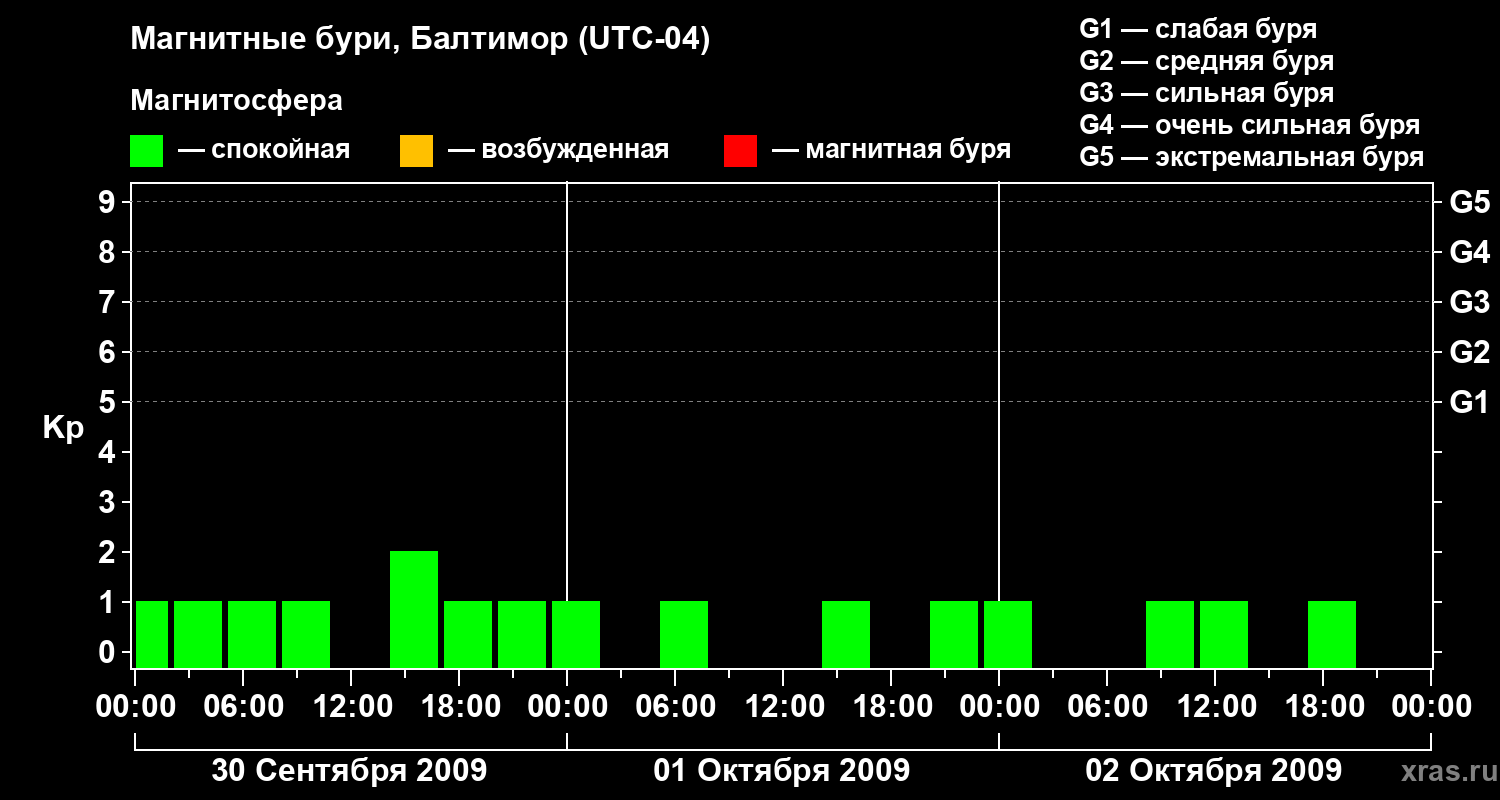Viewport: 1500px width, 800px height.
Task: Click the 18:00 time label of 01 Октября
Action: [891, 706]
